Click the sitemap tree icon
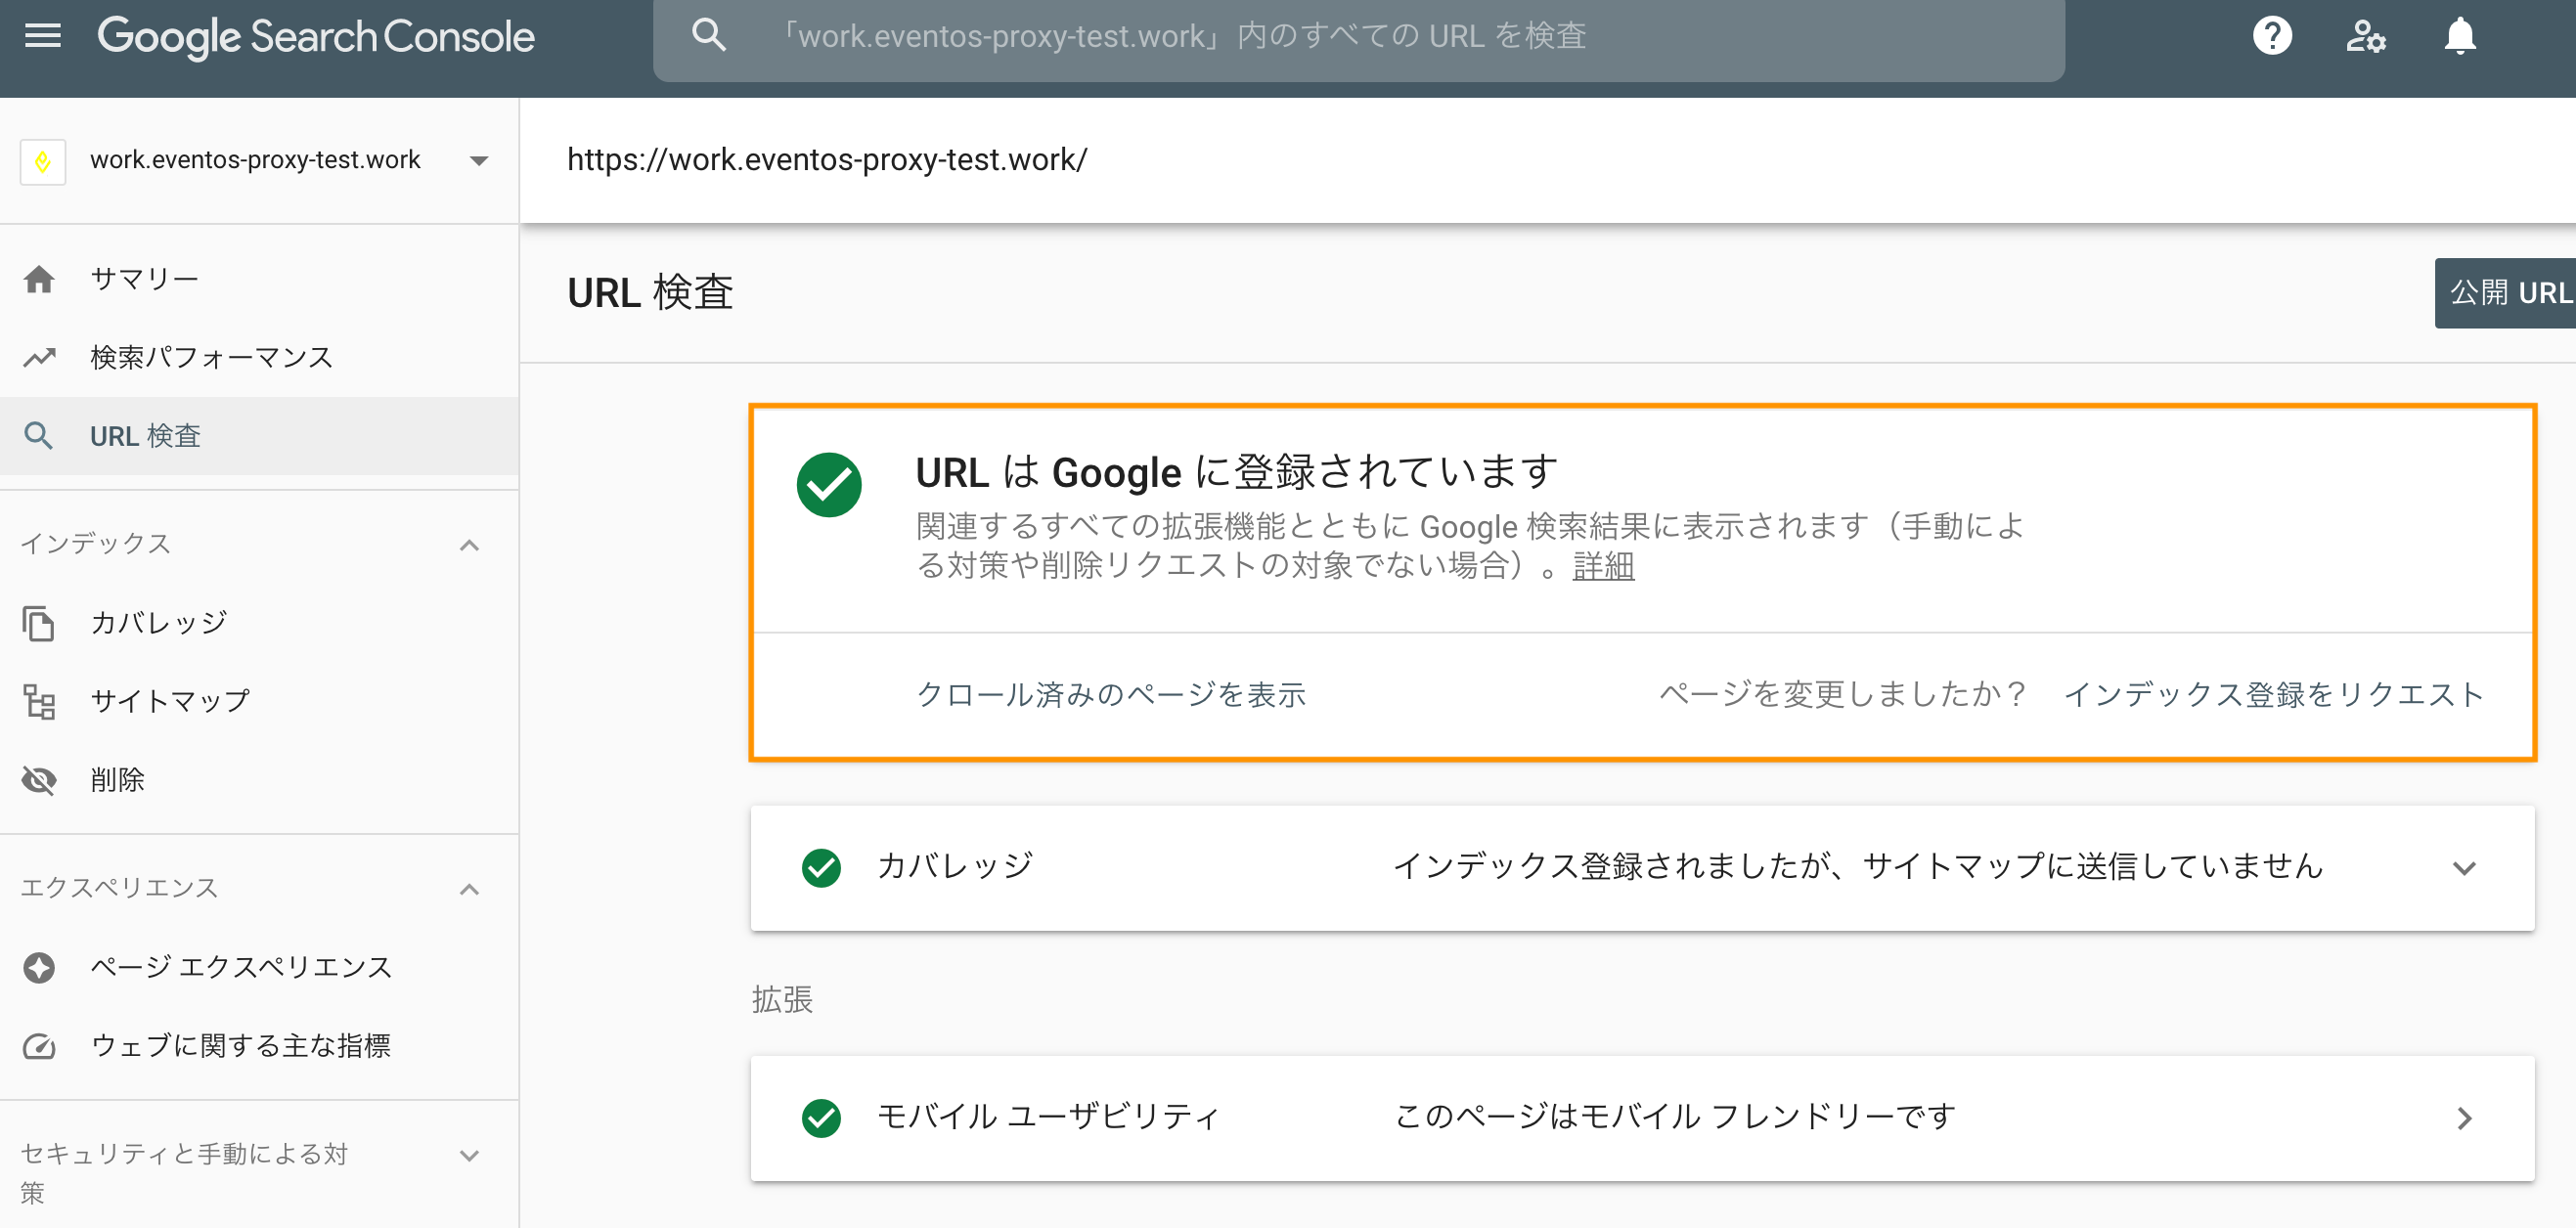Image resolution: width=2576 pixels, height=1228 pixels. click(39, 701)
